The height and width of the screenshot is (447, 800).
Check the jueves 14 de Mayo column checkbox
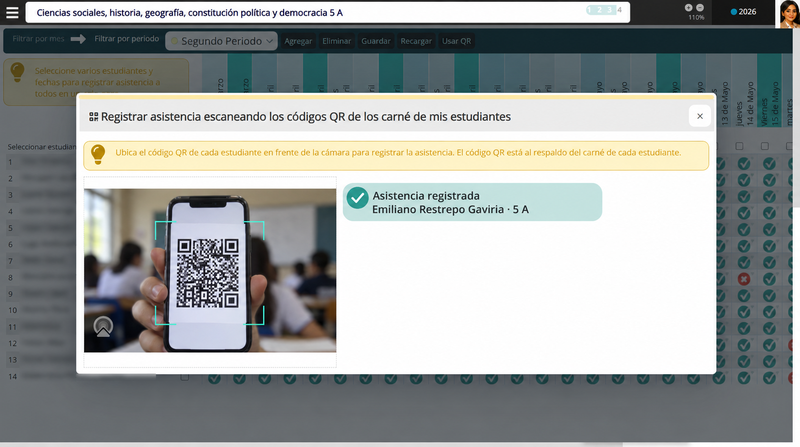click(x=739, y=146)
